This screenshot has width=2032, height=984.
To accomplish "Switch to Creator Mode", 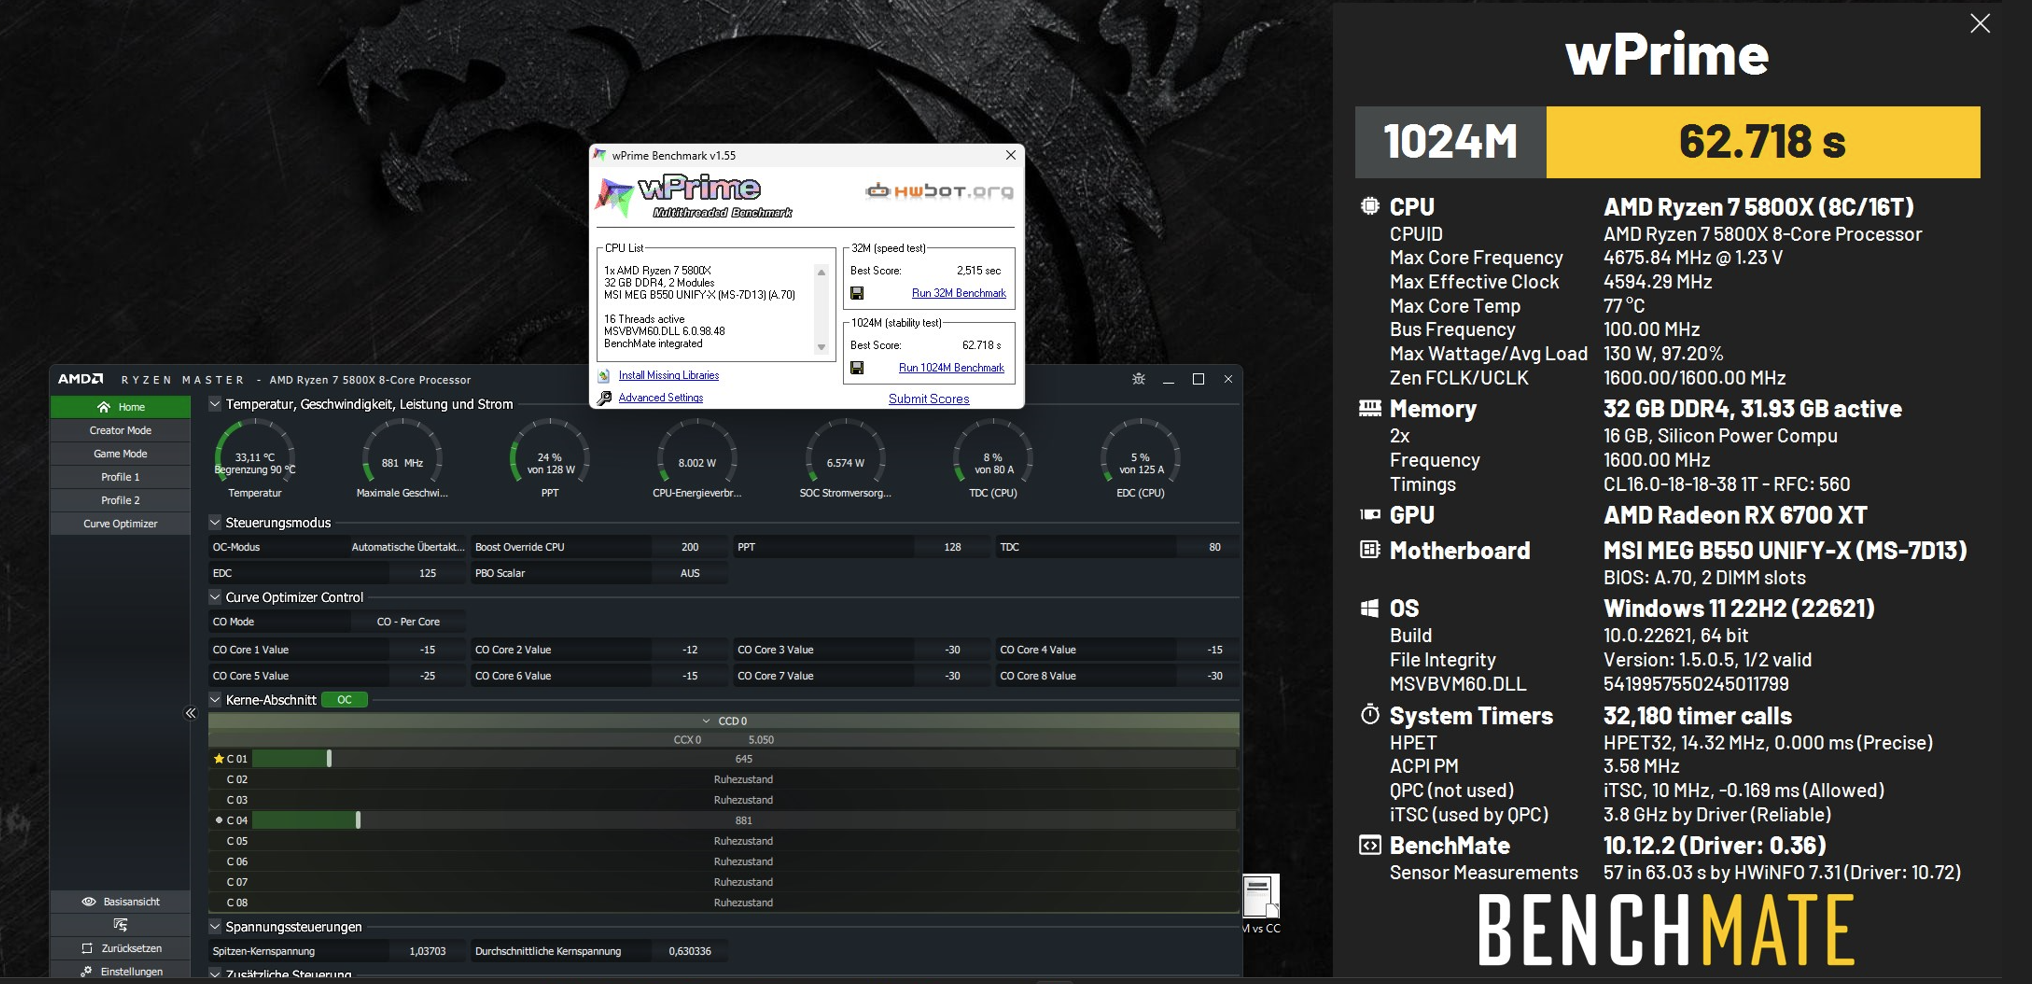I will (121, 430).
